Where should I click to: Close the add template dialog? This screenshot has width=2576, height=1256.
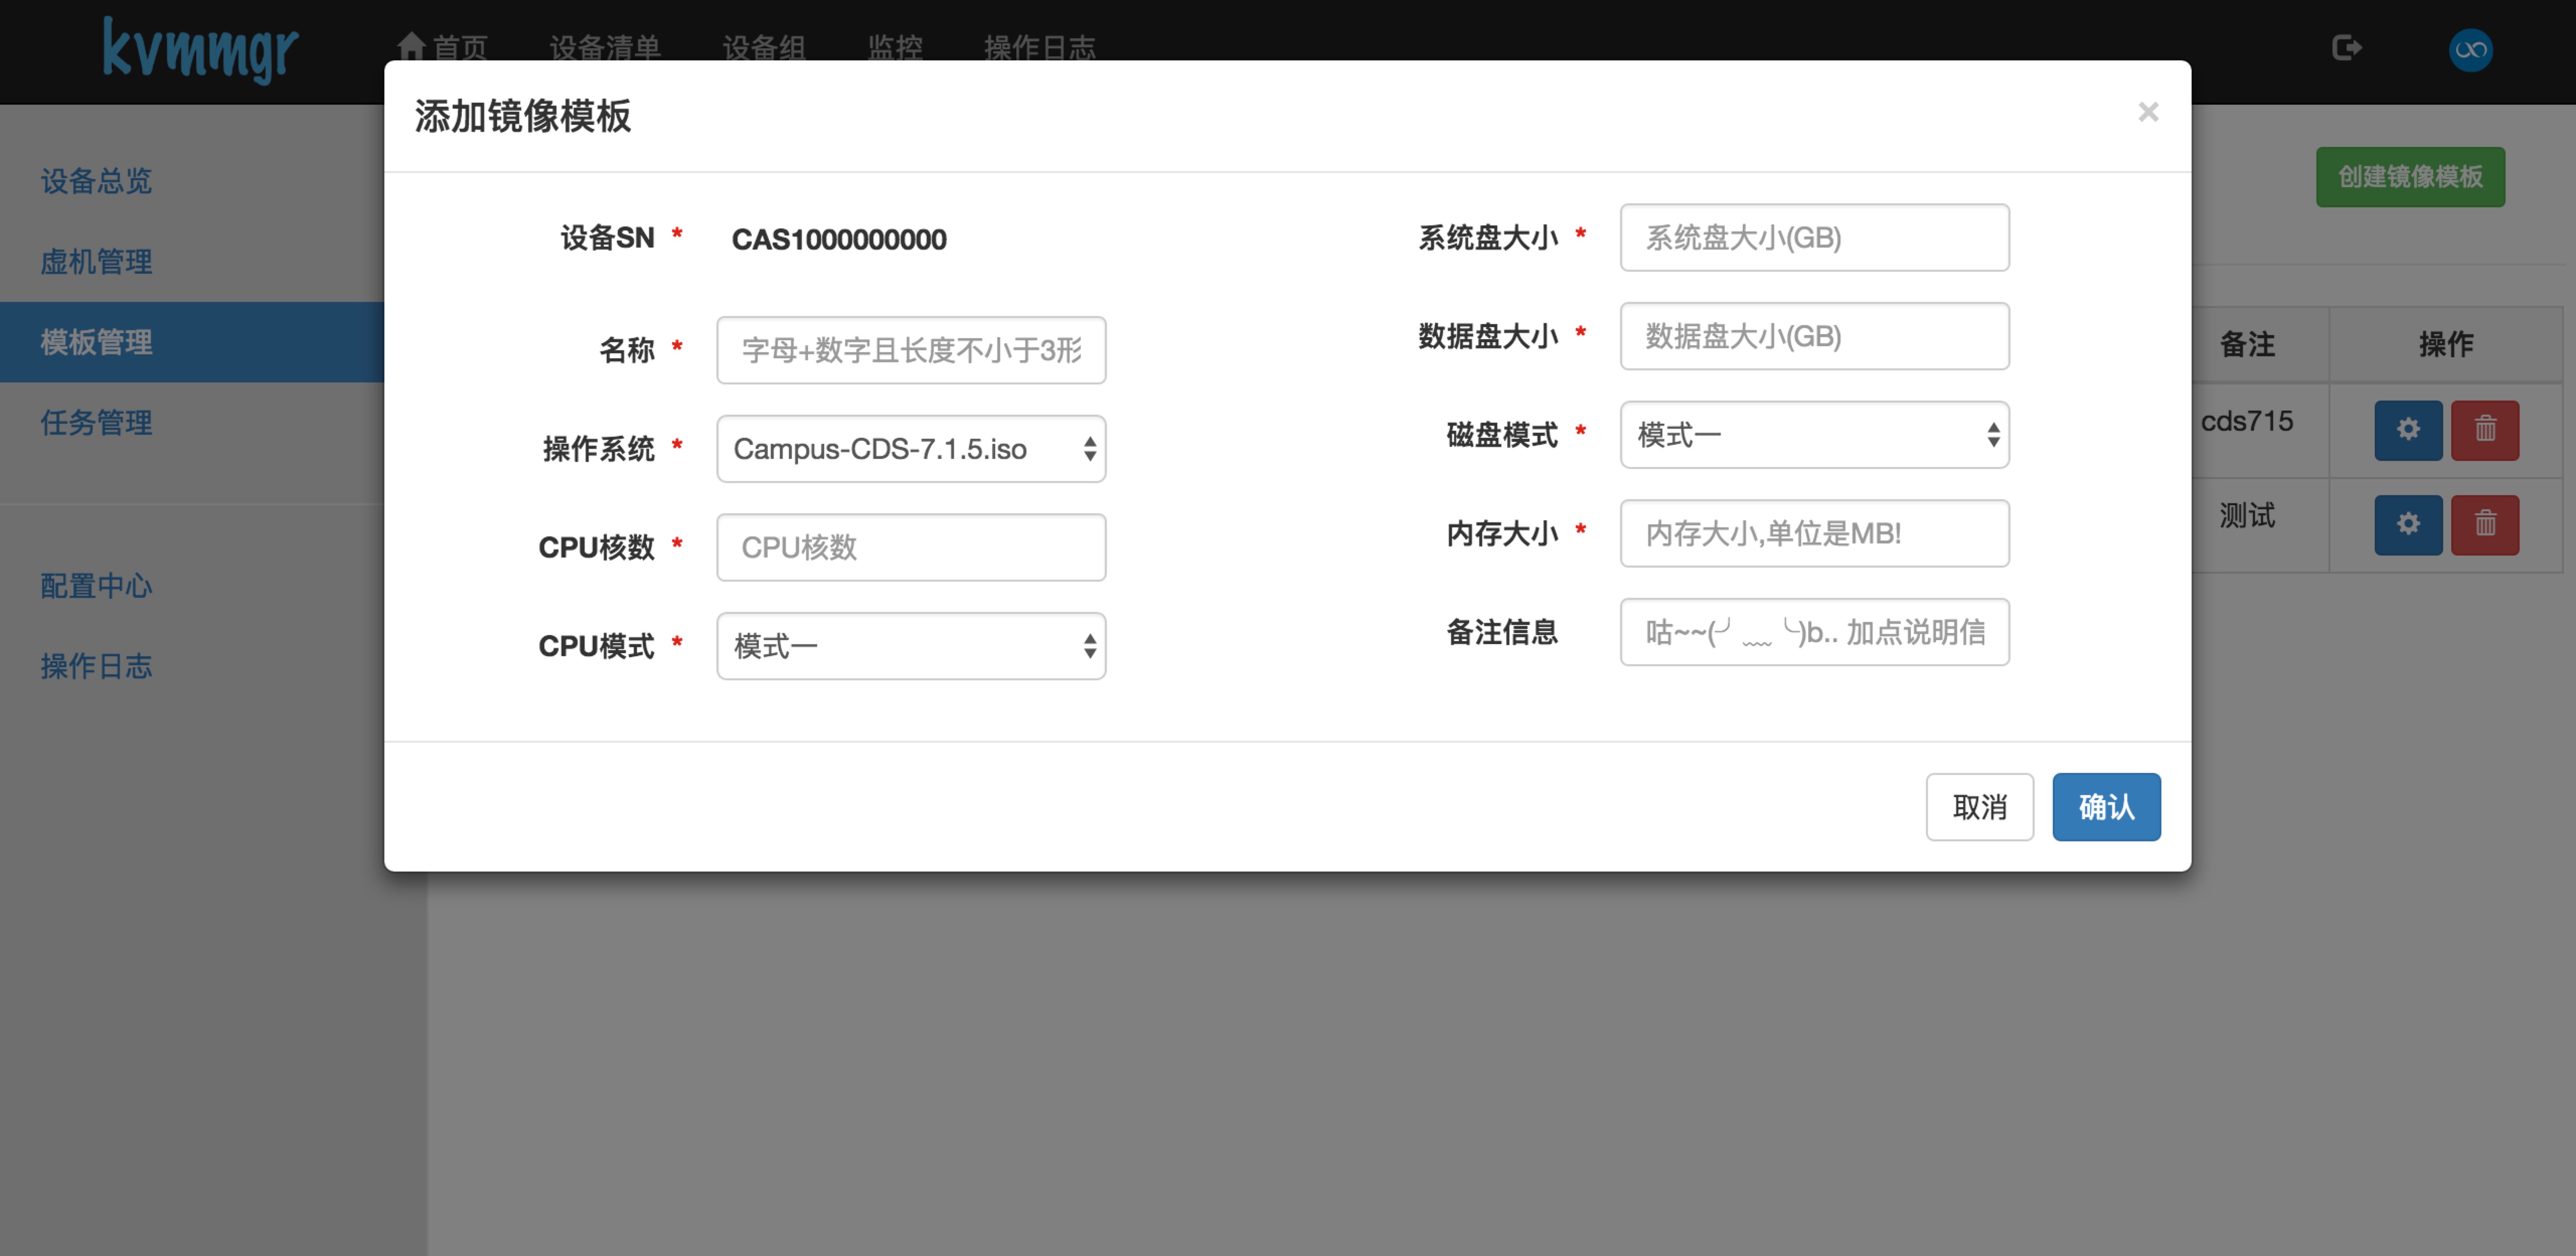coord(2147,112)
